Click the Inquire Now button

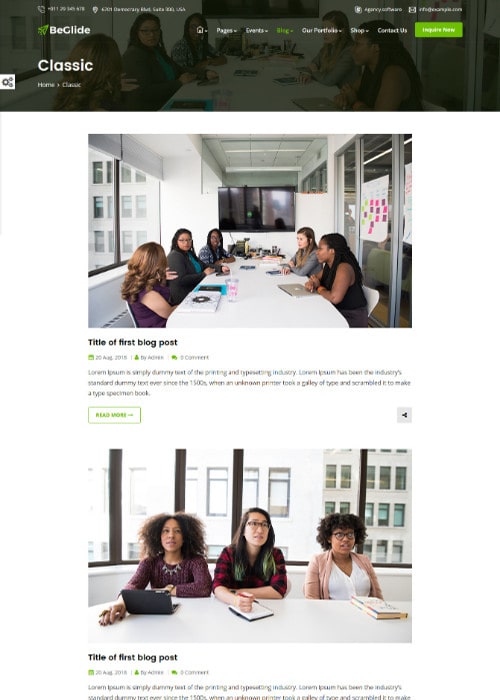pos(439,30)
